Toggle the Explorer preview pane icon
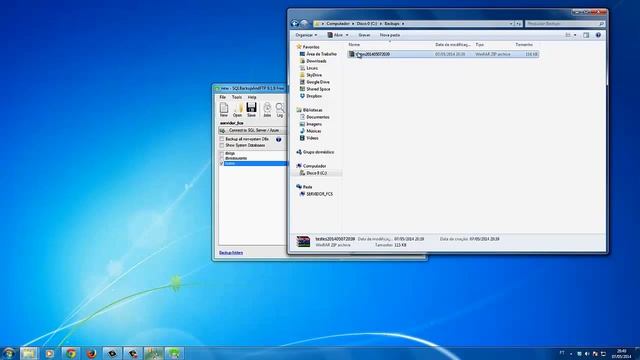Viewport: 640px width, 360px height. [586, 35]
